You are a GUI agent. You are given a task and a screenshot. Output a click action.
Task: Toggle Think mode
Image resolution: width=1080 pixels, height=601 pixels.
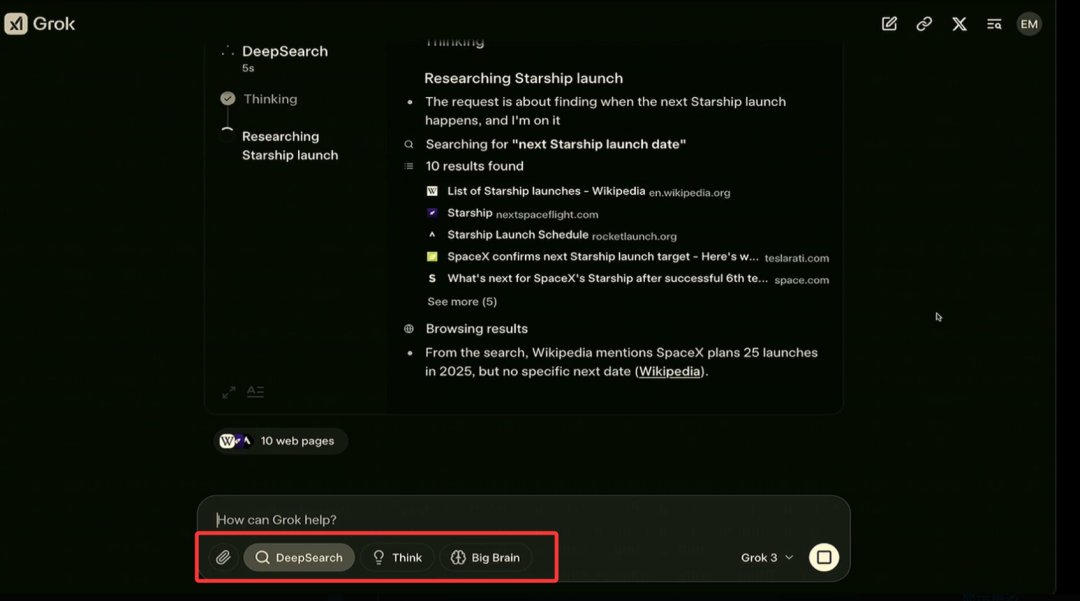click(x=397, y=558)
